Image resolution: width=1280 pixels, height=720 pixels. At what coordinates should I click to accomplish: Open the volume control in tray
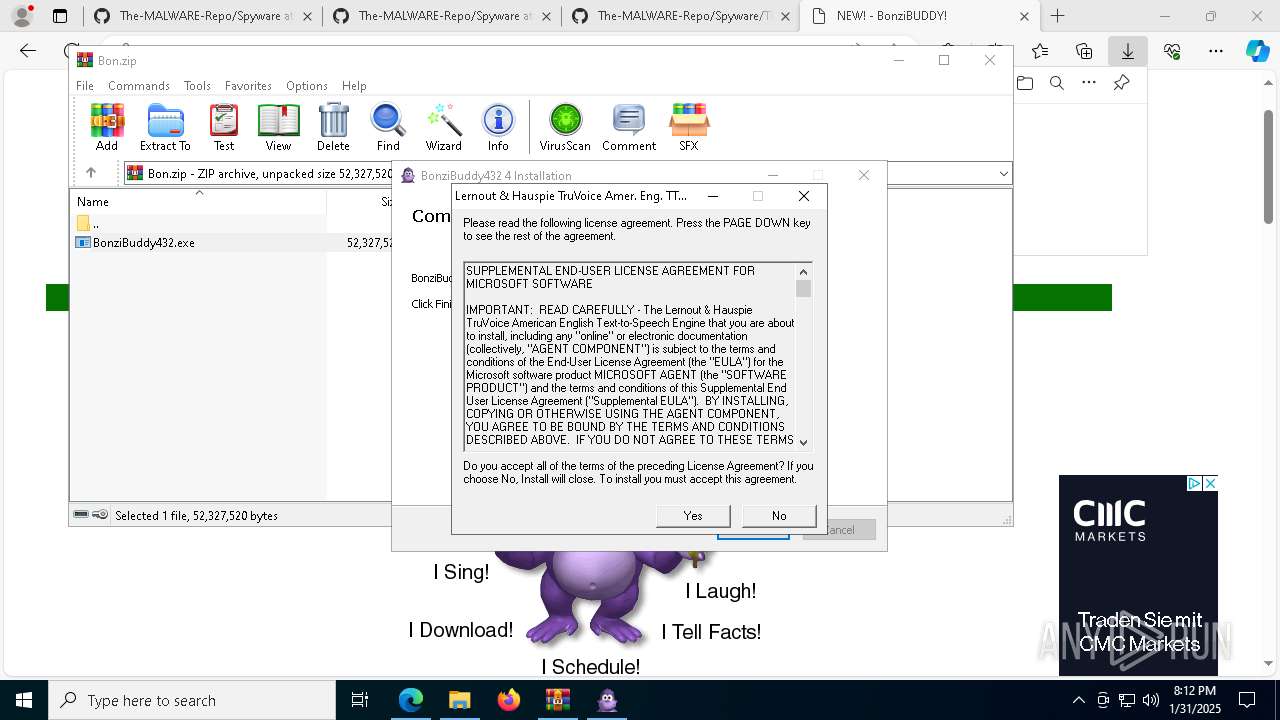(1150, 700)
